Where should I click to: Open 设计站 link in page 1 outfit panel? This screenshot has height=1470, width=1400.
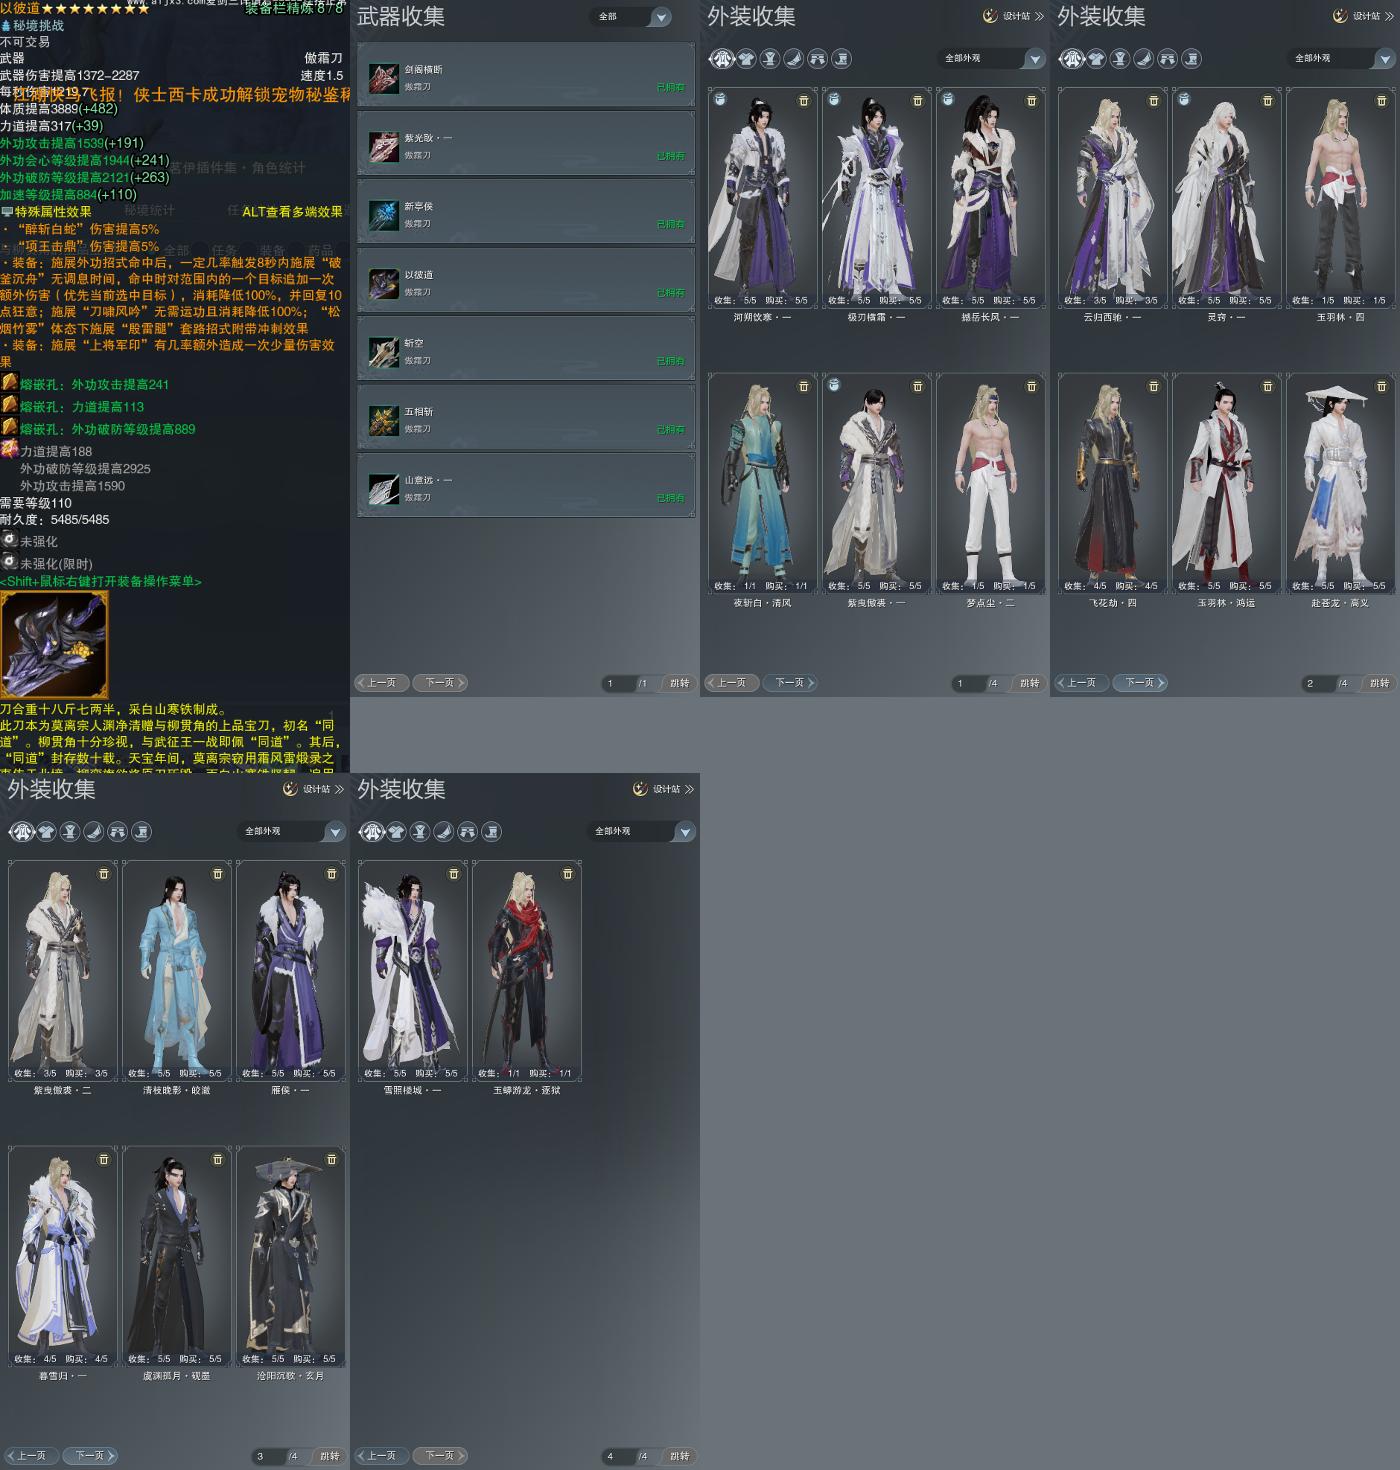point(1013,16)
